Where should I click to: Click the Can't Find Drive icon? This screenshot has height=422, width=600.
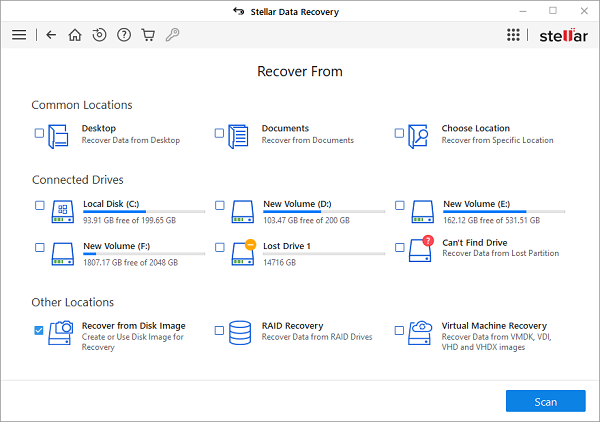420,249
